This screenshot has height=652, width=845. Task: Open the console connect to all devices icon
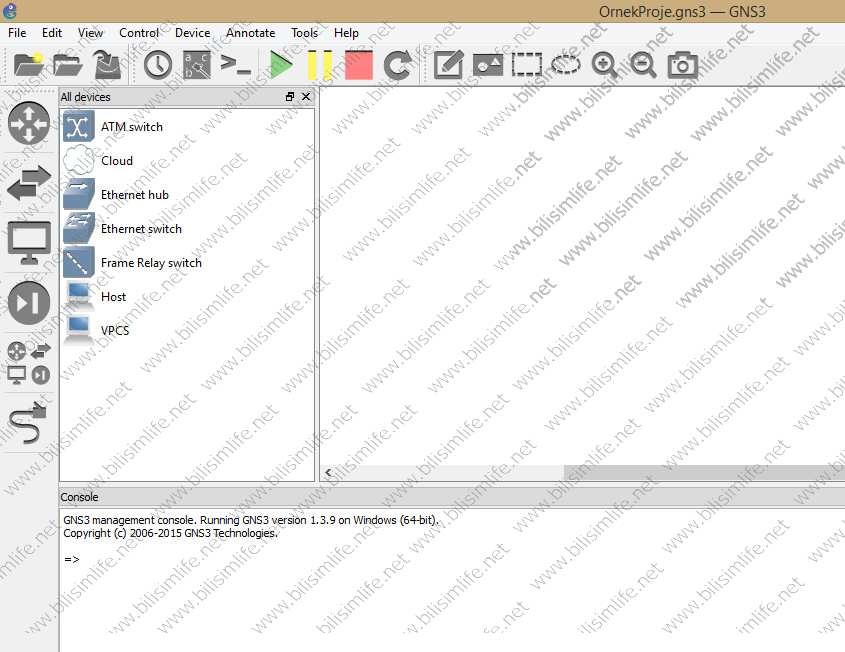[235, 66]
